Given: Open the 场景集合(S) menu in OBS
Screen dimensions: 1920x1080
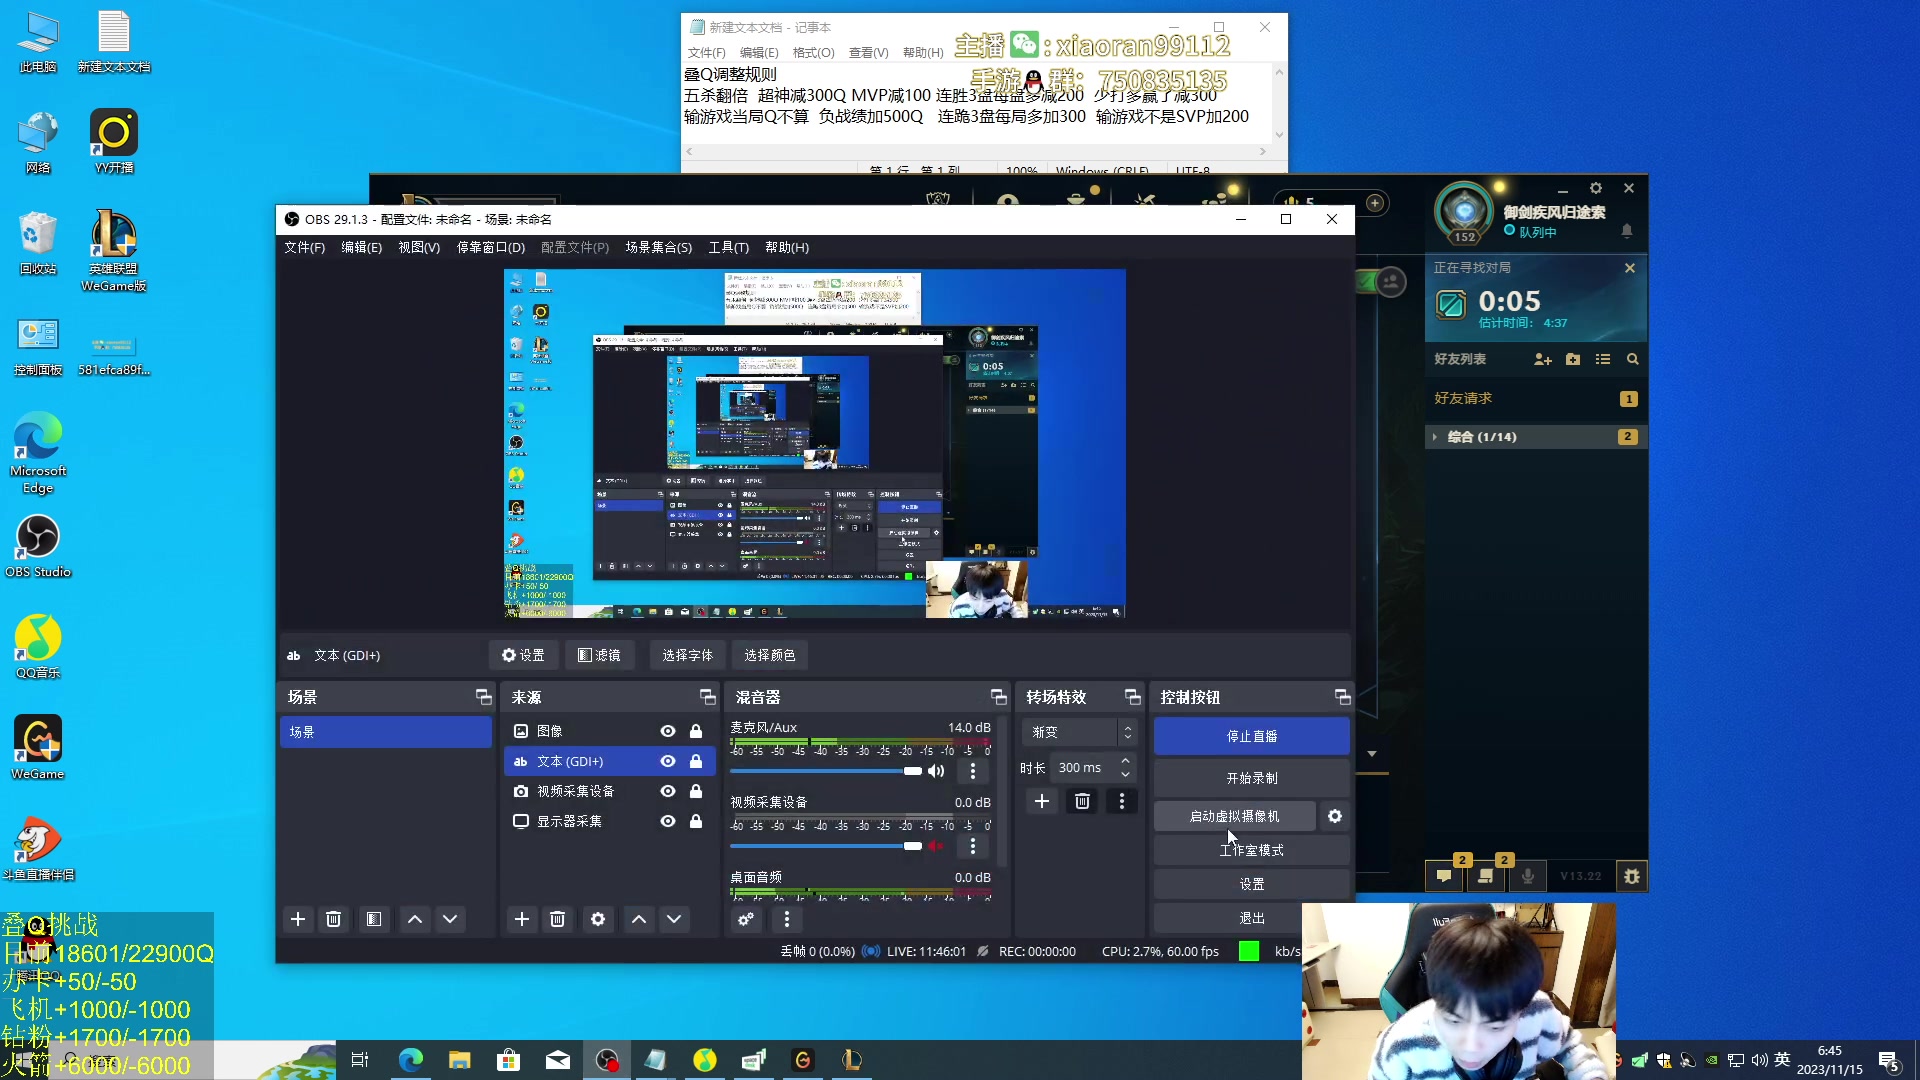Looking at the screenshot, I should pyautogui.click(x=659, y=247).
